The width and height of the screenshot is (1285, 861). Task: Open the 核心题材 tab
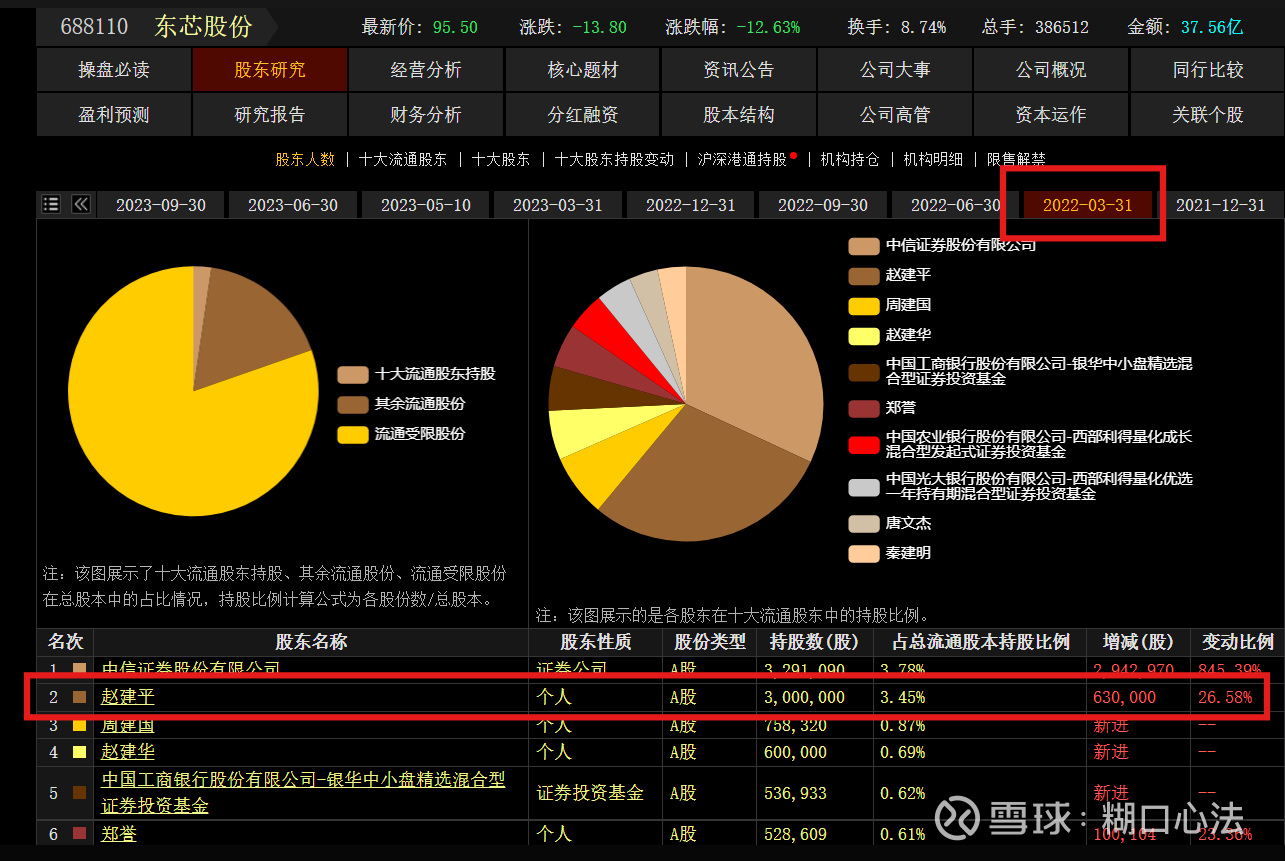point(583,70)
